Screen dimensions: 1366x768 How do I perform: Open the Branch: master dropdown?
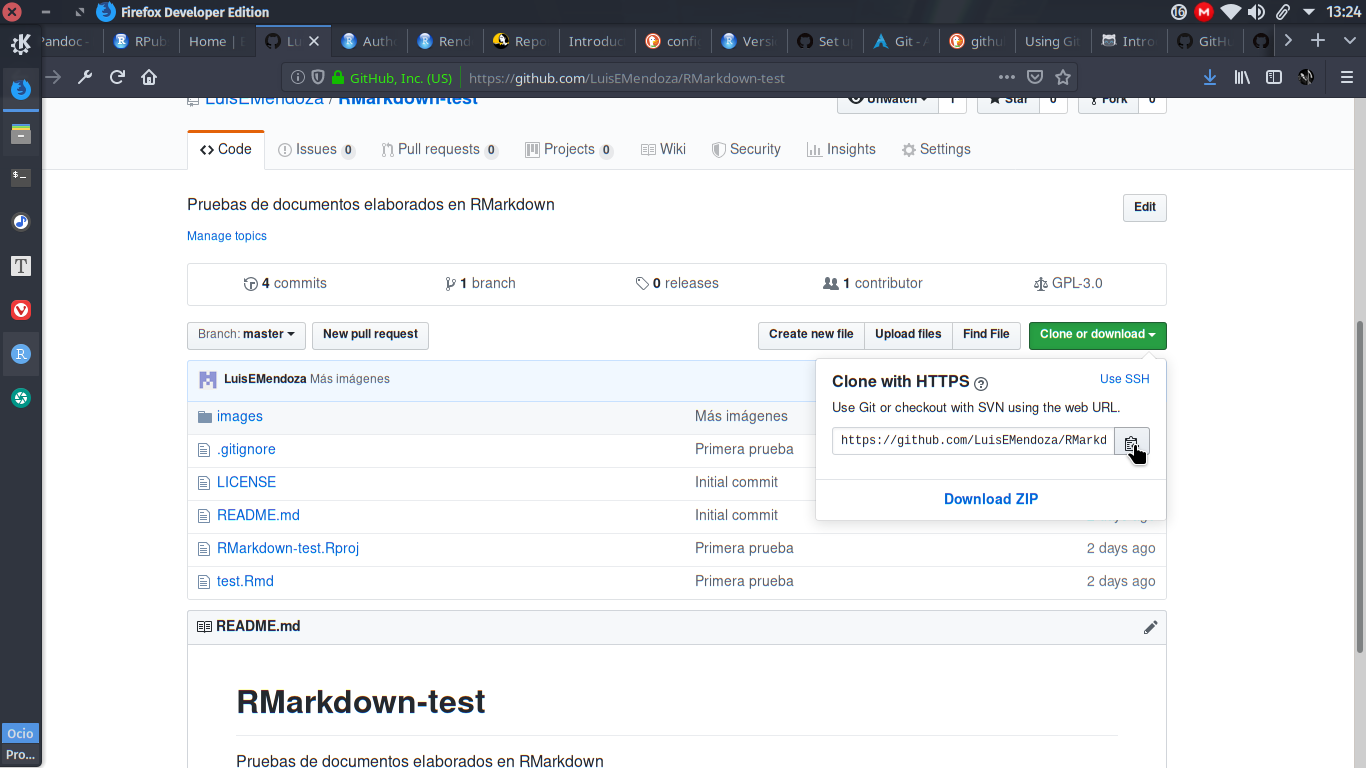click(x=246, y=335)
